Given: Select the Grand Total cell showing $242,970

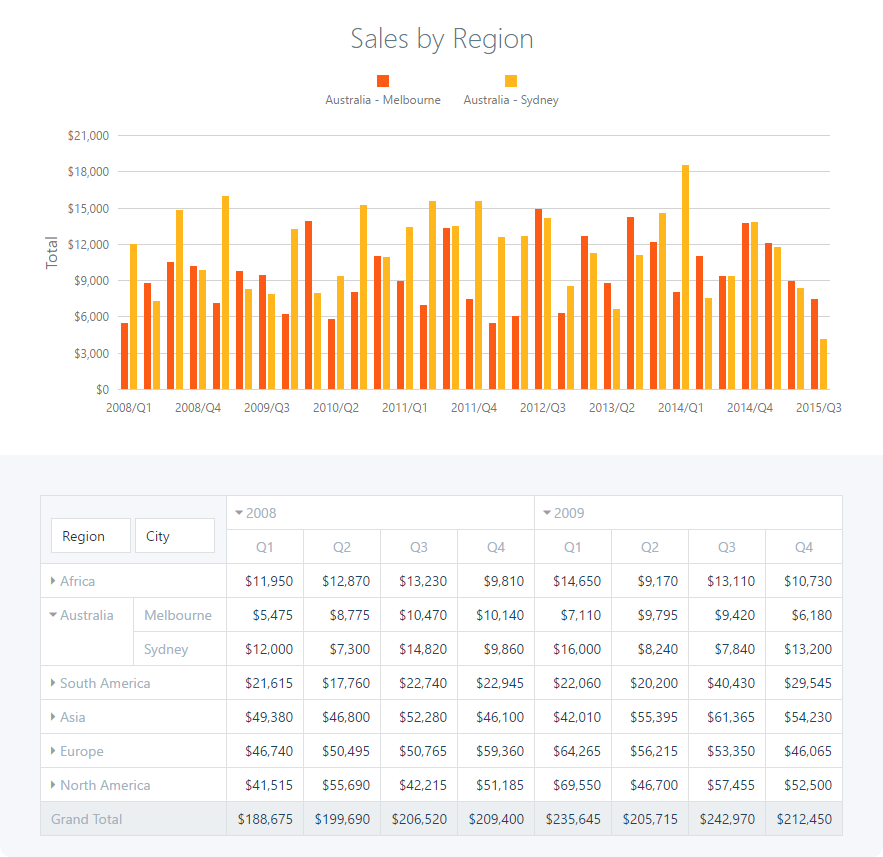Looking at the screenshot, I should [726, 819].
